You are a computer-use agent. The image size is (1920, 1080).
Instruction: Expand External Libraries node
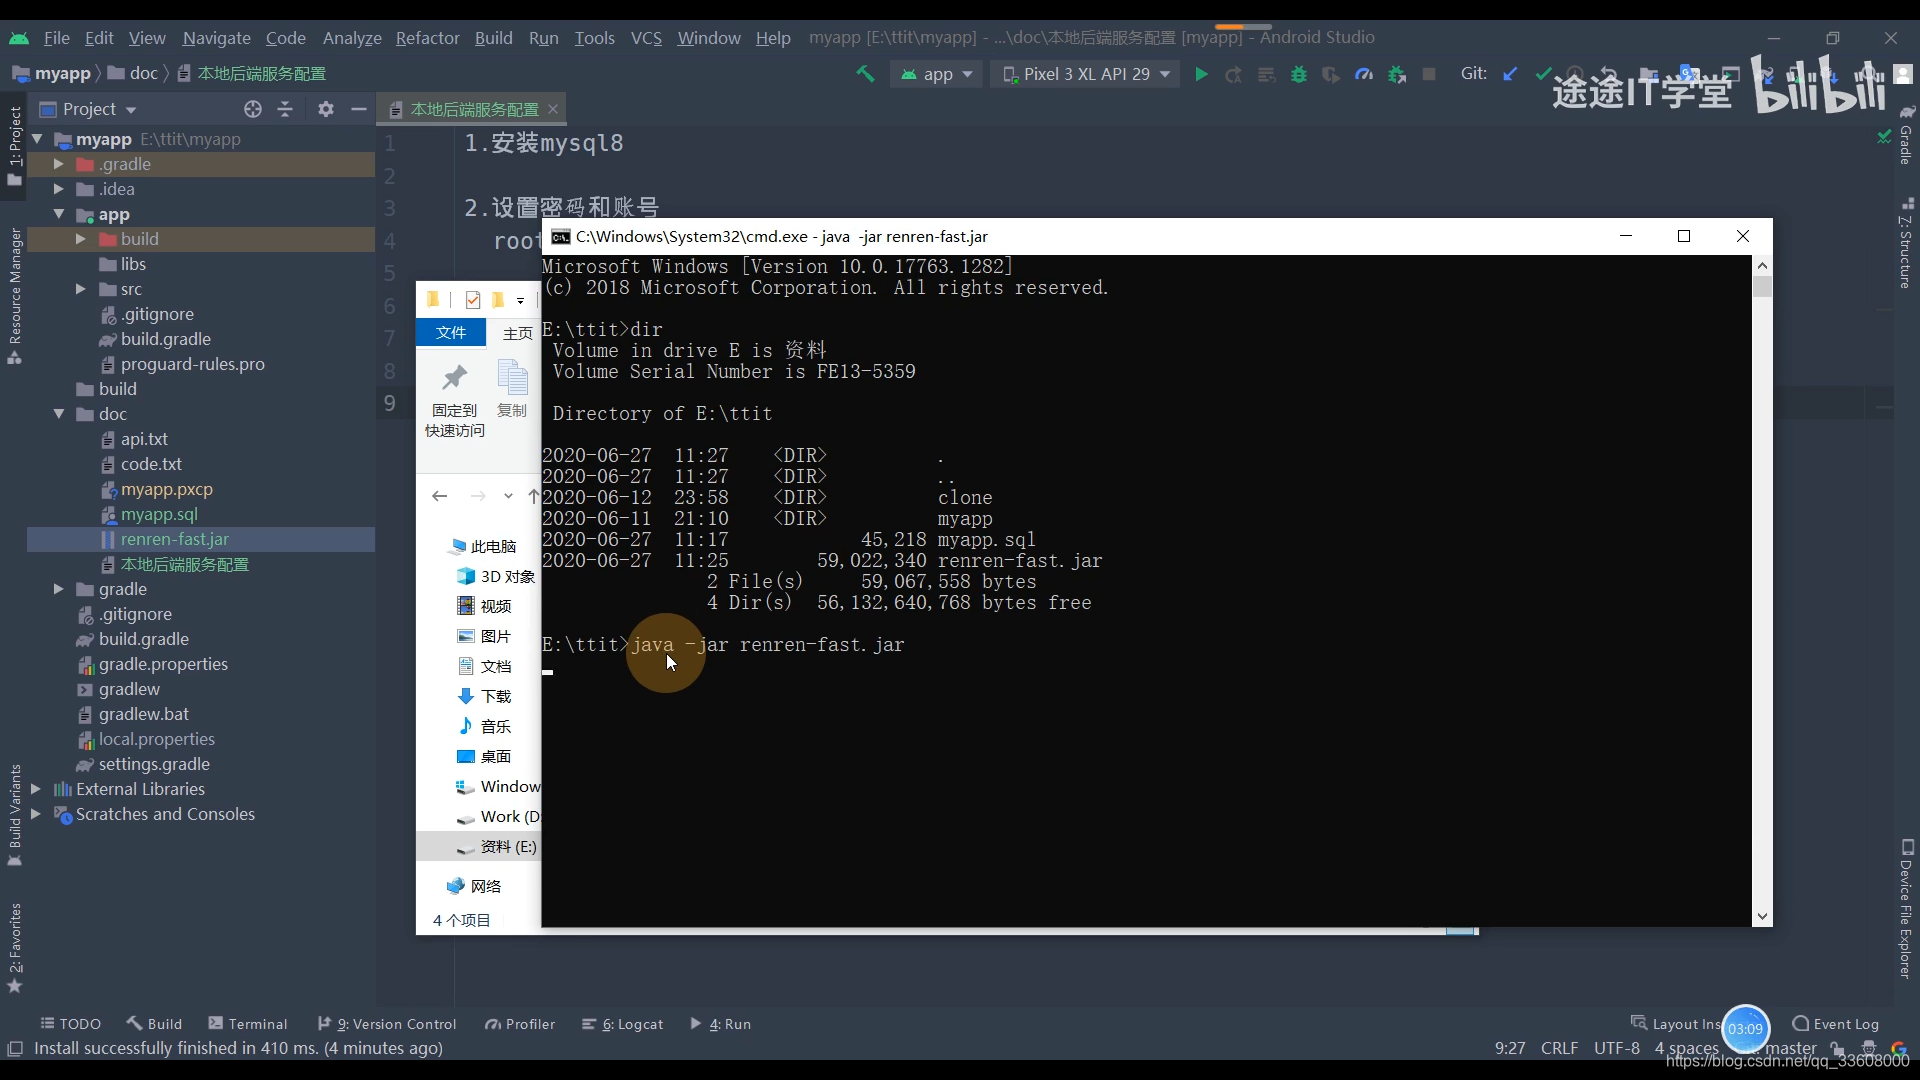click(x=37, y=789)
